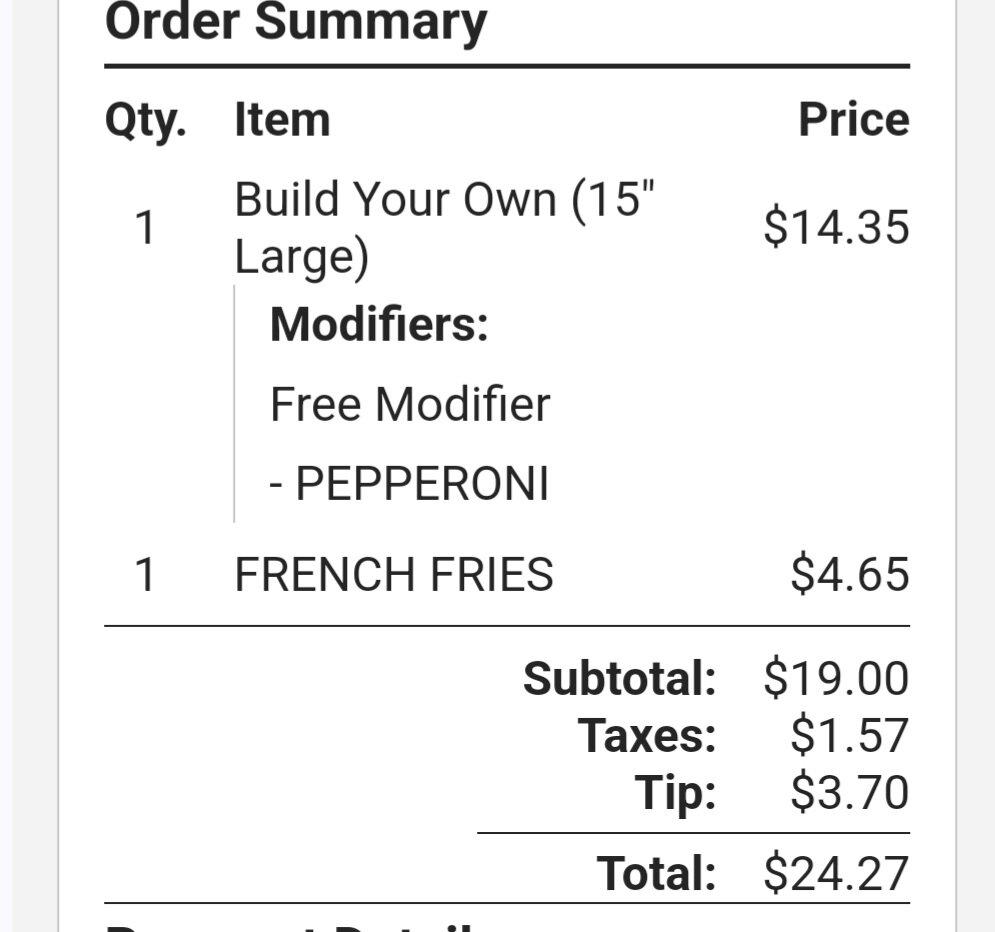Click the $1.57 taxes amount
The height and width of the screenshot is (932, 995).
tap(849, 736)
